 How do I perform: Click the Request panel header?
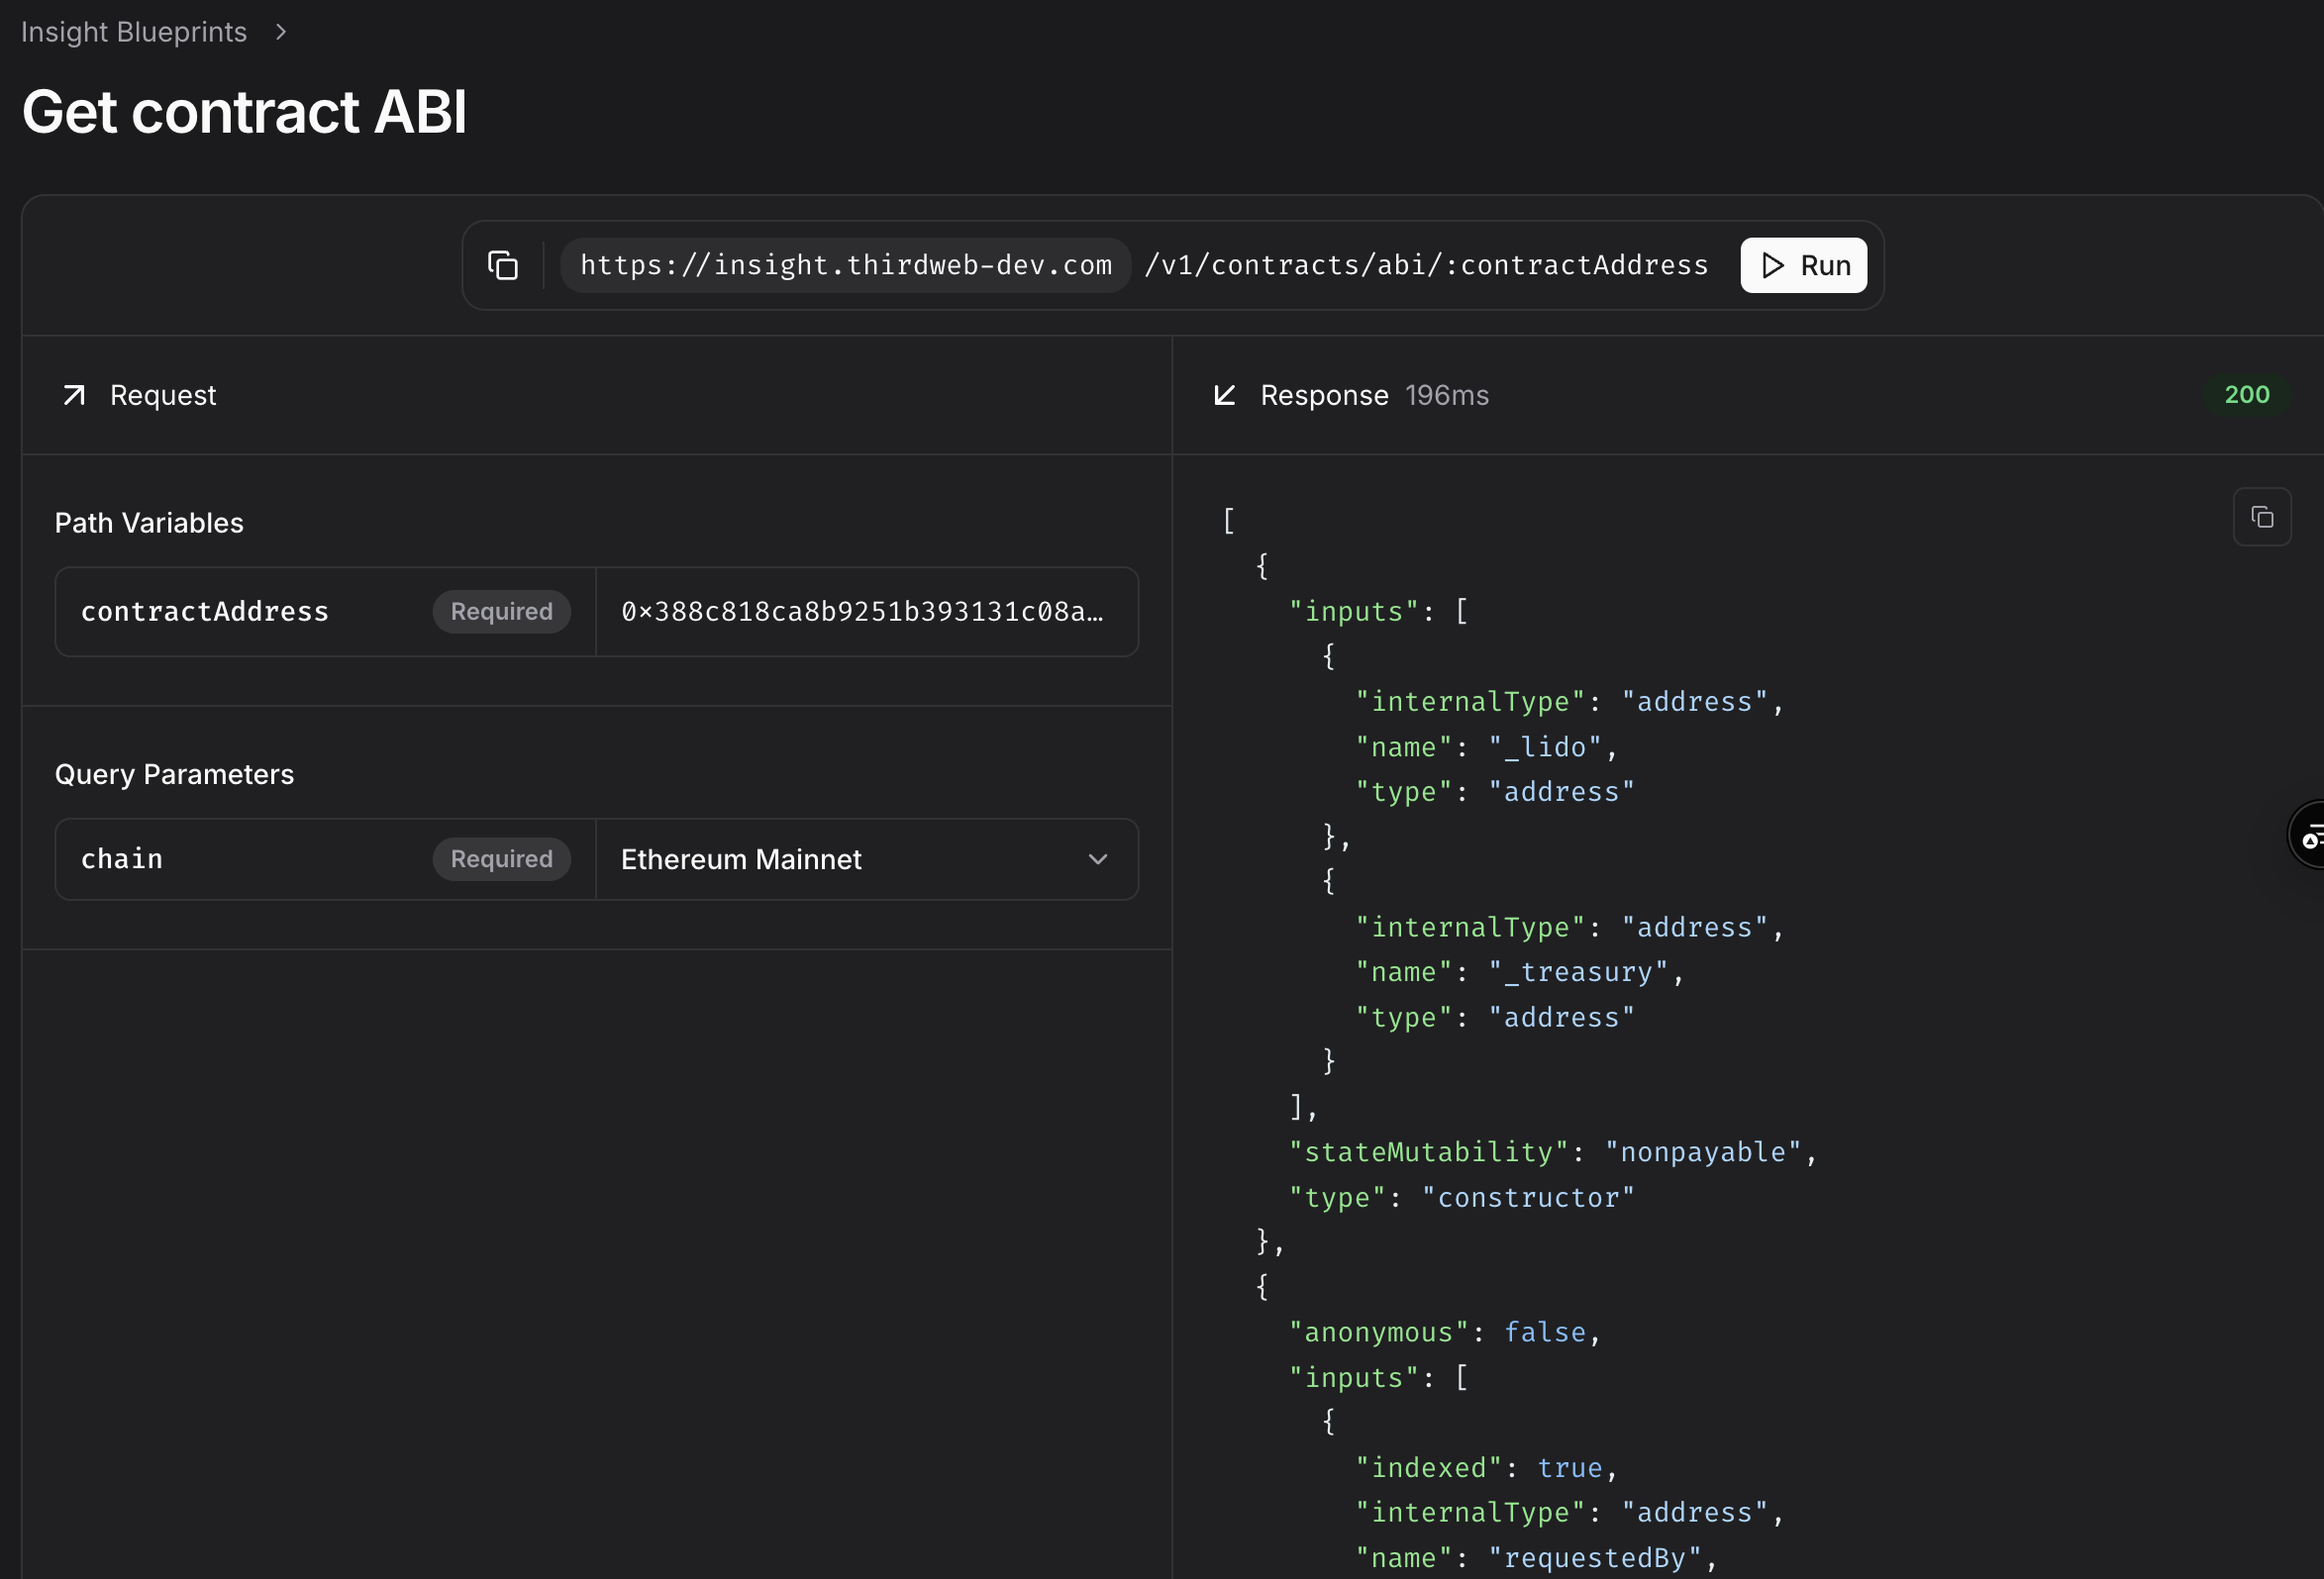pos(163,395)
